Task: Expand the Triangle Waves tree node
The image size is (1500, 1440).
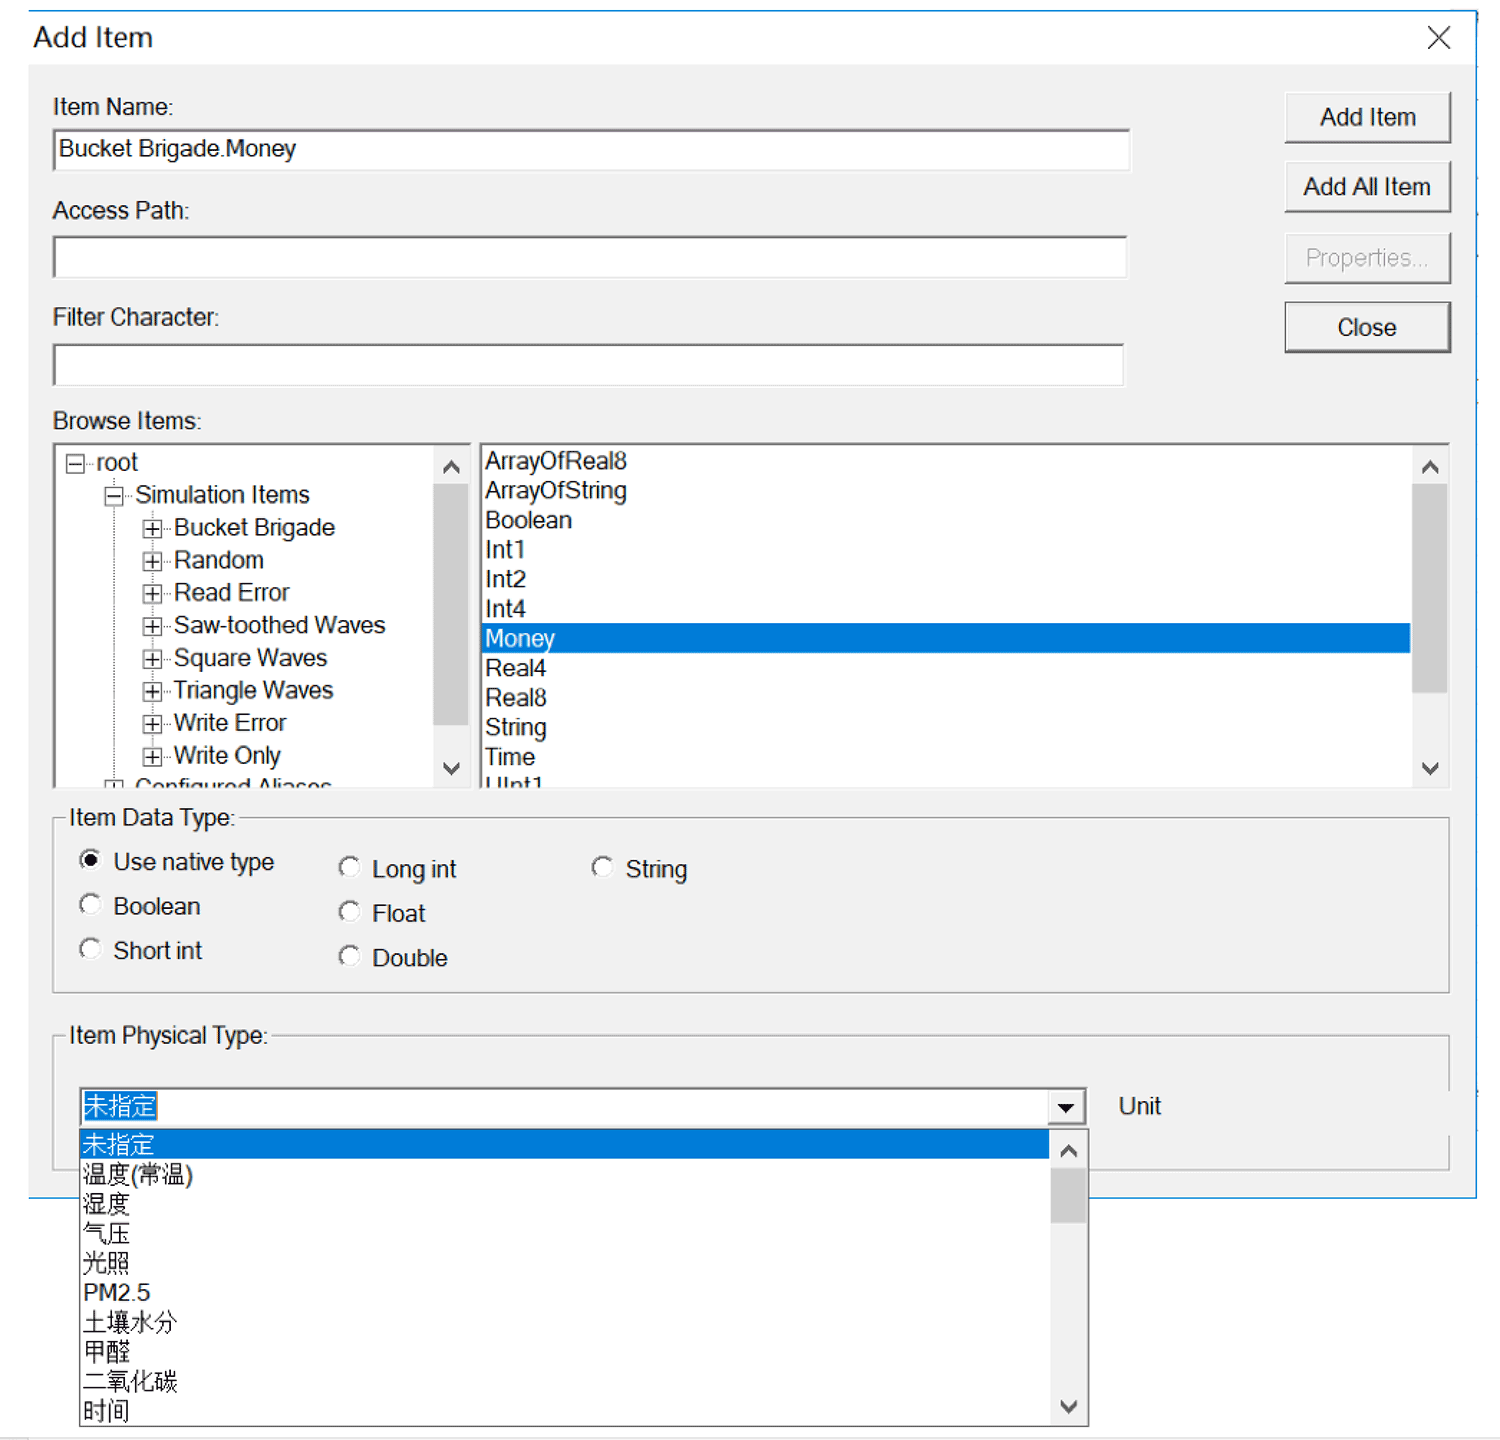Action: [152, 692]
